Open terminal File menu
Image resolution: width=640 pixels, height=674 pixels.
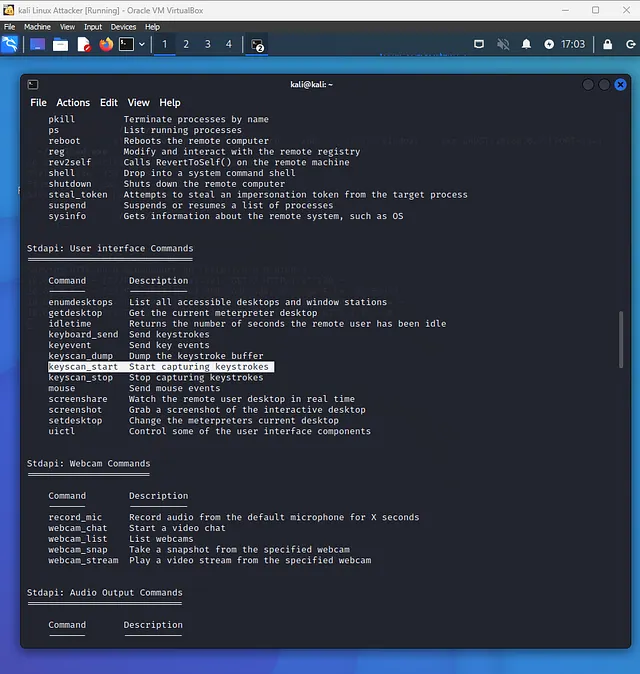click(38, 103)
